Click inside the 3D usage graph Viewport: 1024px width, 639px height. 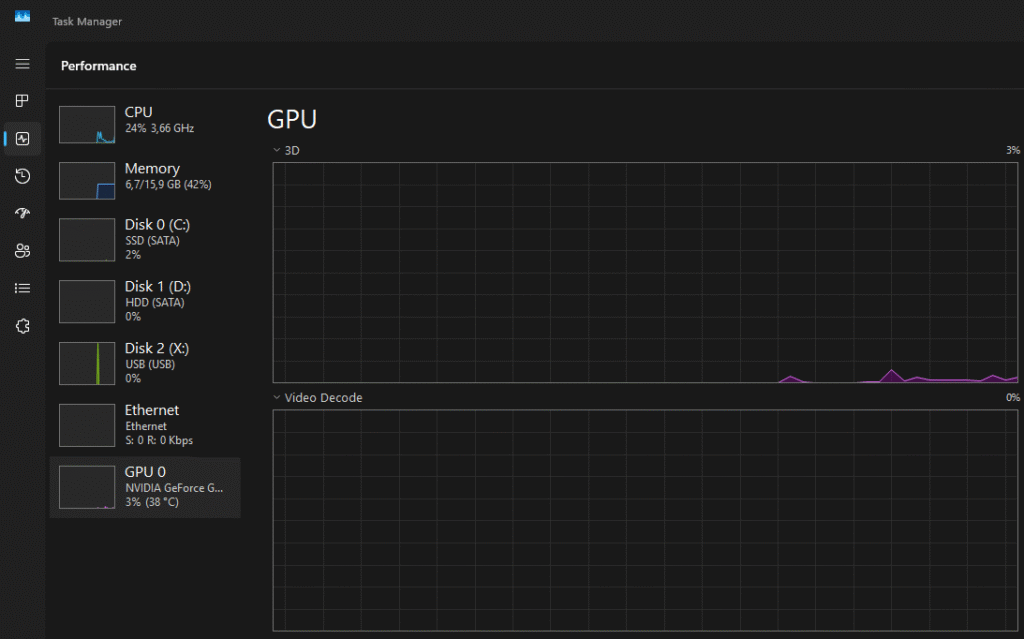pyautogui.click(x=645, y=272)
